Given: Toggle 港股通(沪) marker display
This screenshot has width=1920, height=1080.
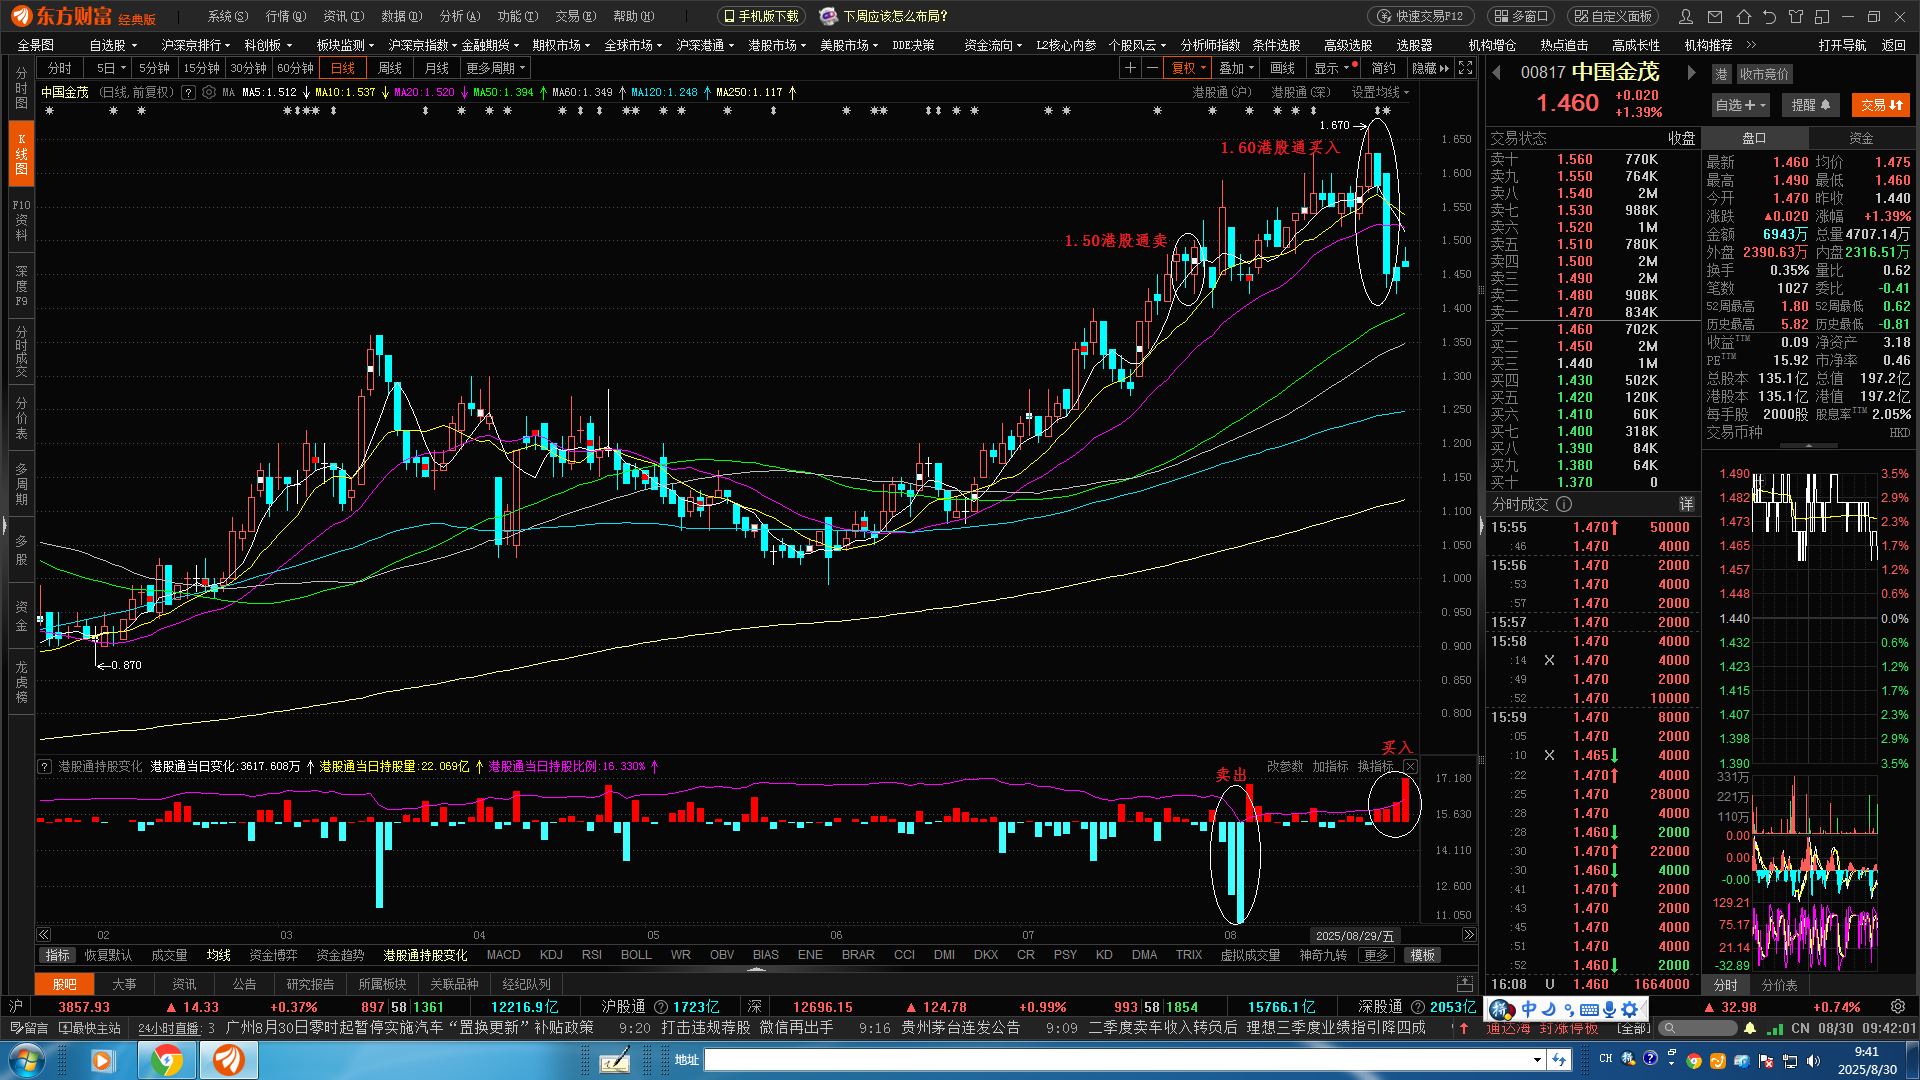Looking at the screenshot, I should pos(1221,92).
